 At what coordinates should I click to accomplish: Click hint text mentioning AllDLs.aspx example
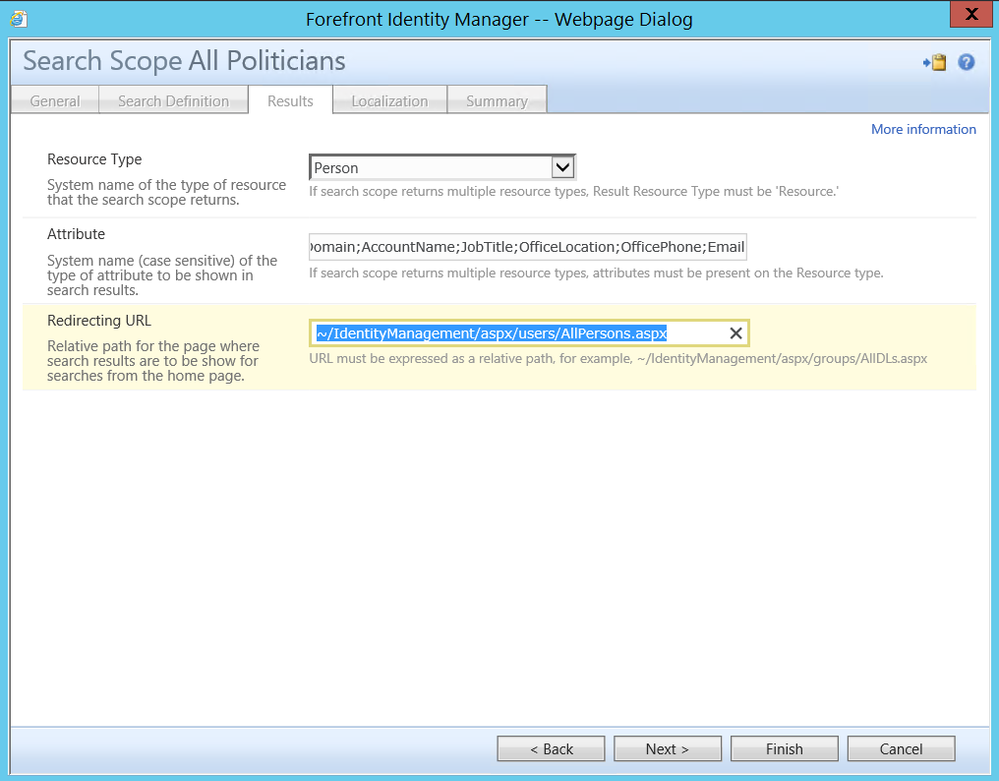pyautogui.click(x=618, y=359)
